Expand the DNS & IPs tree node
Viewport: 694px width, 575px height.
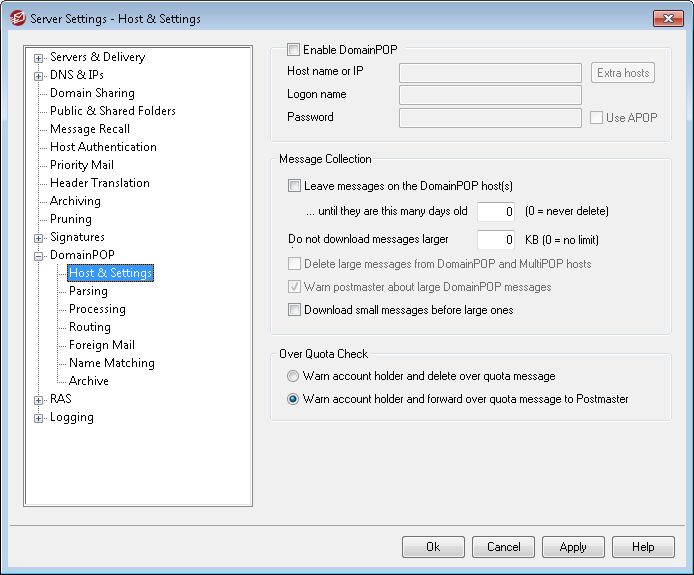point(39,77)
